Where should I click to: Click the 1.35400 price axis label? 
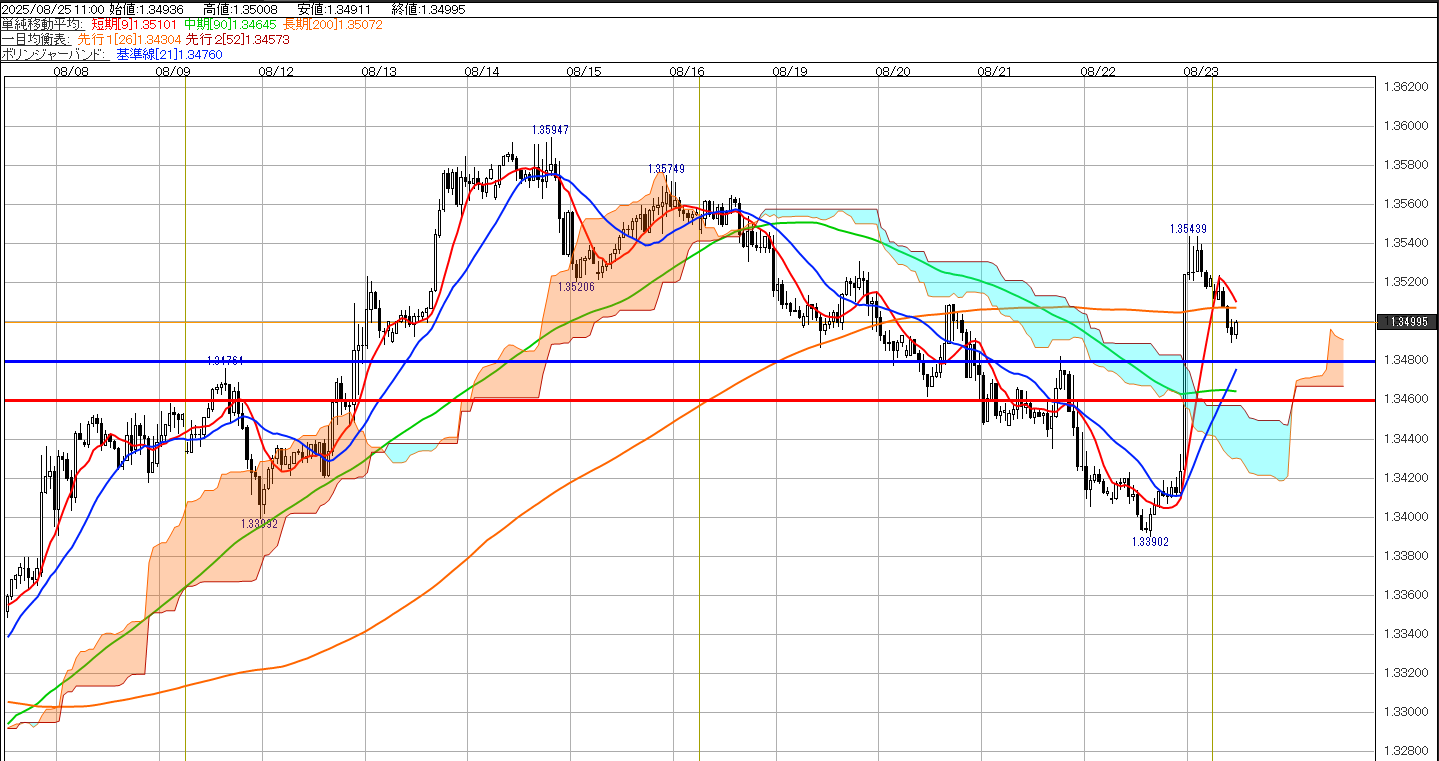1405,243
